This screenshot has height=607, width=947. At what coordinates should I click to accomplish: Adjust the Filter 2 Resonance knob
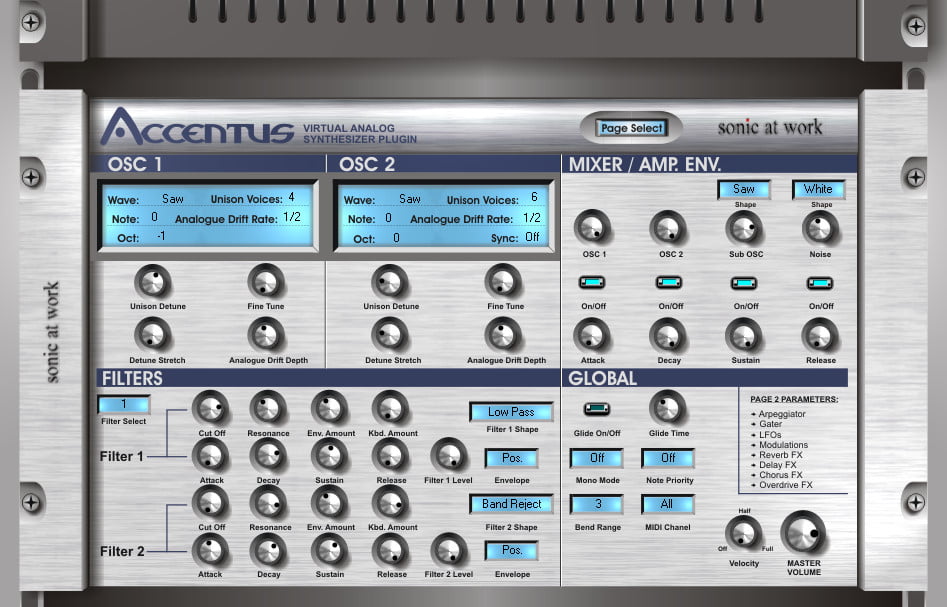pyautogui.click(x=269, y=504)
